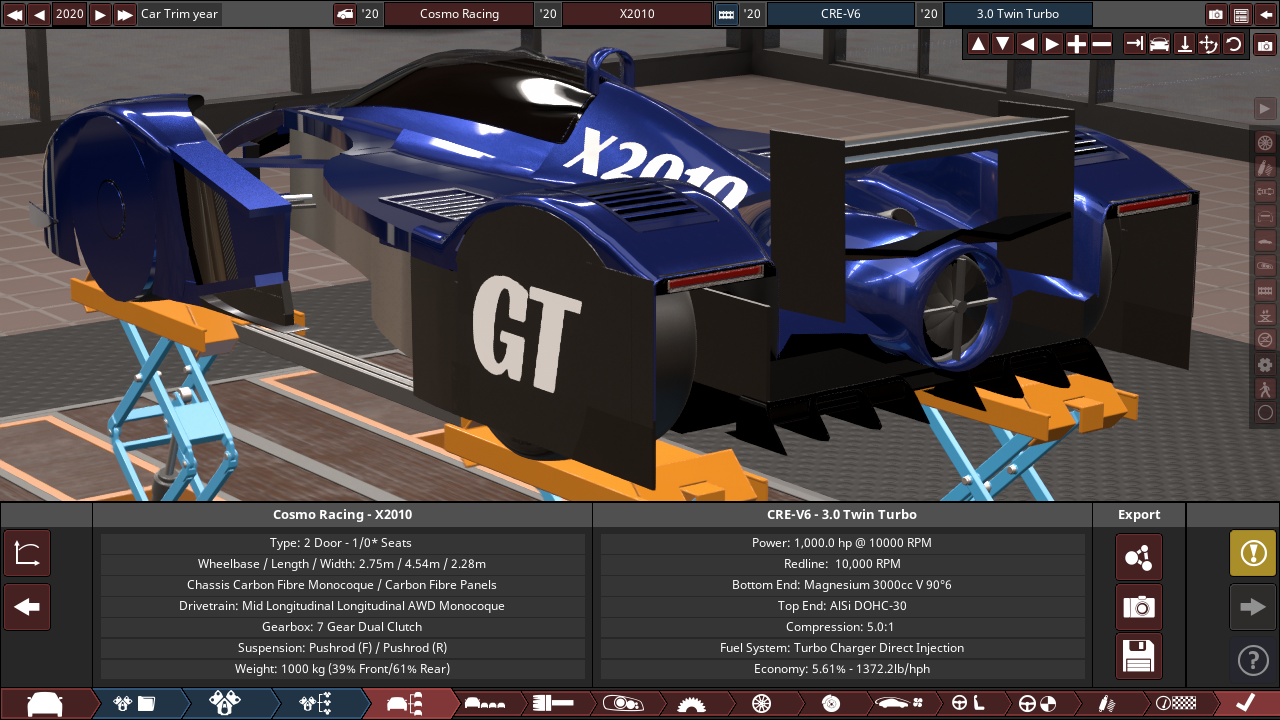Click the 2020 year value

click(x=70, y=14)
